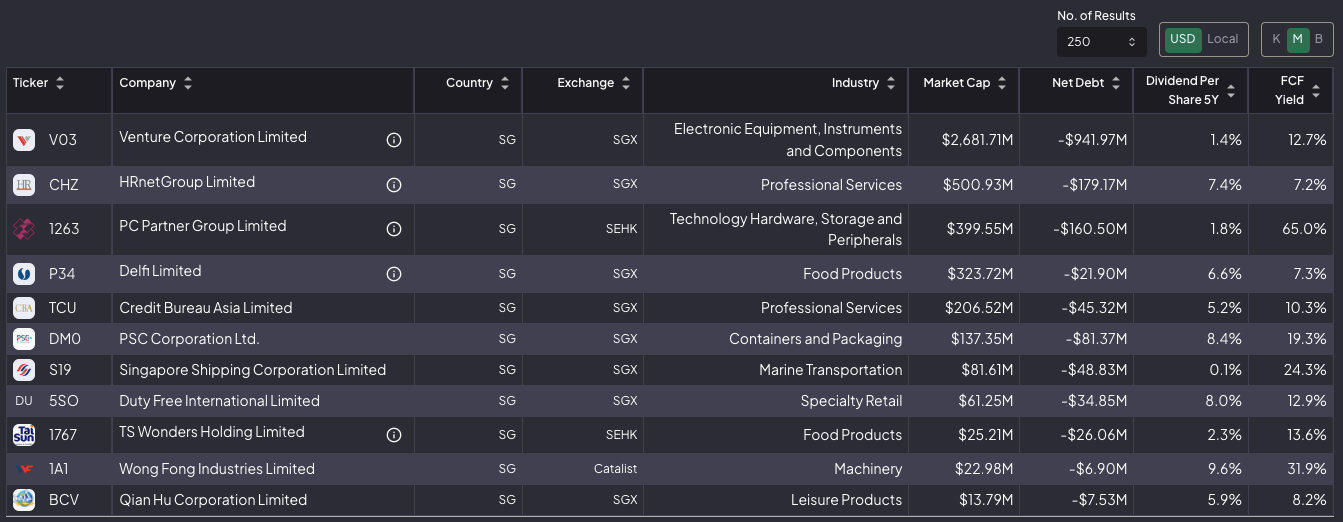
Task: Click Machinery industry cell
Action: click(x=868, y=469)
